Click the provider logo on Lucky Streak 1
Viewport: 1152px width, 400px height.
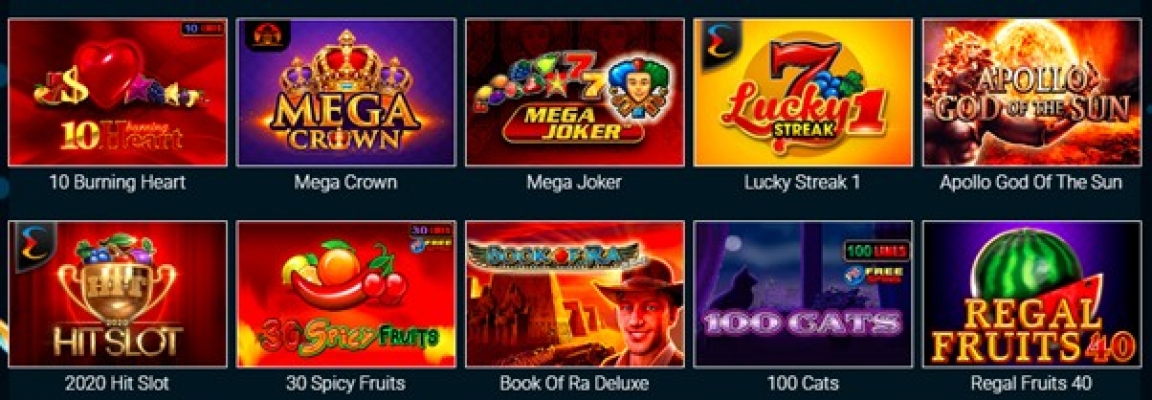[x=714, y=42]
